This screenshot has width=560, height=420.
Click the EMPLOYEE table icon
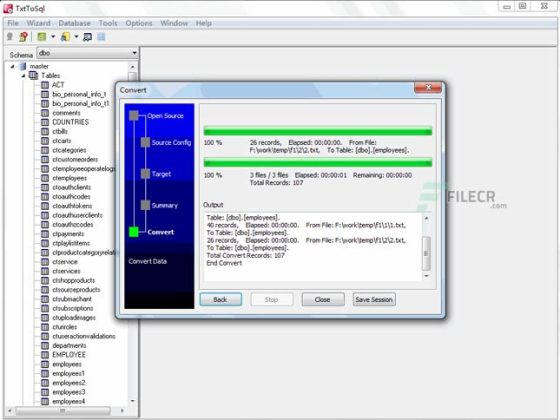45,355
